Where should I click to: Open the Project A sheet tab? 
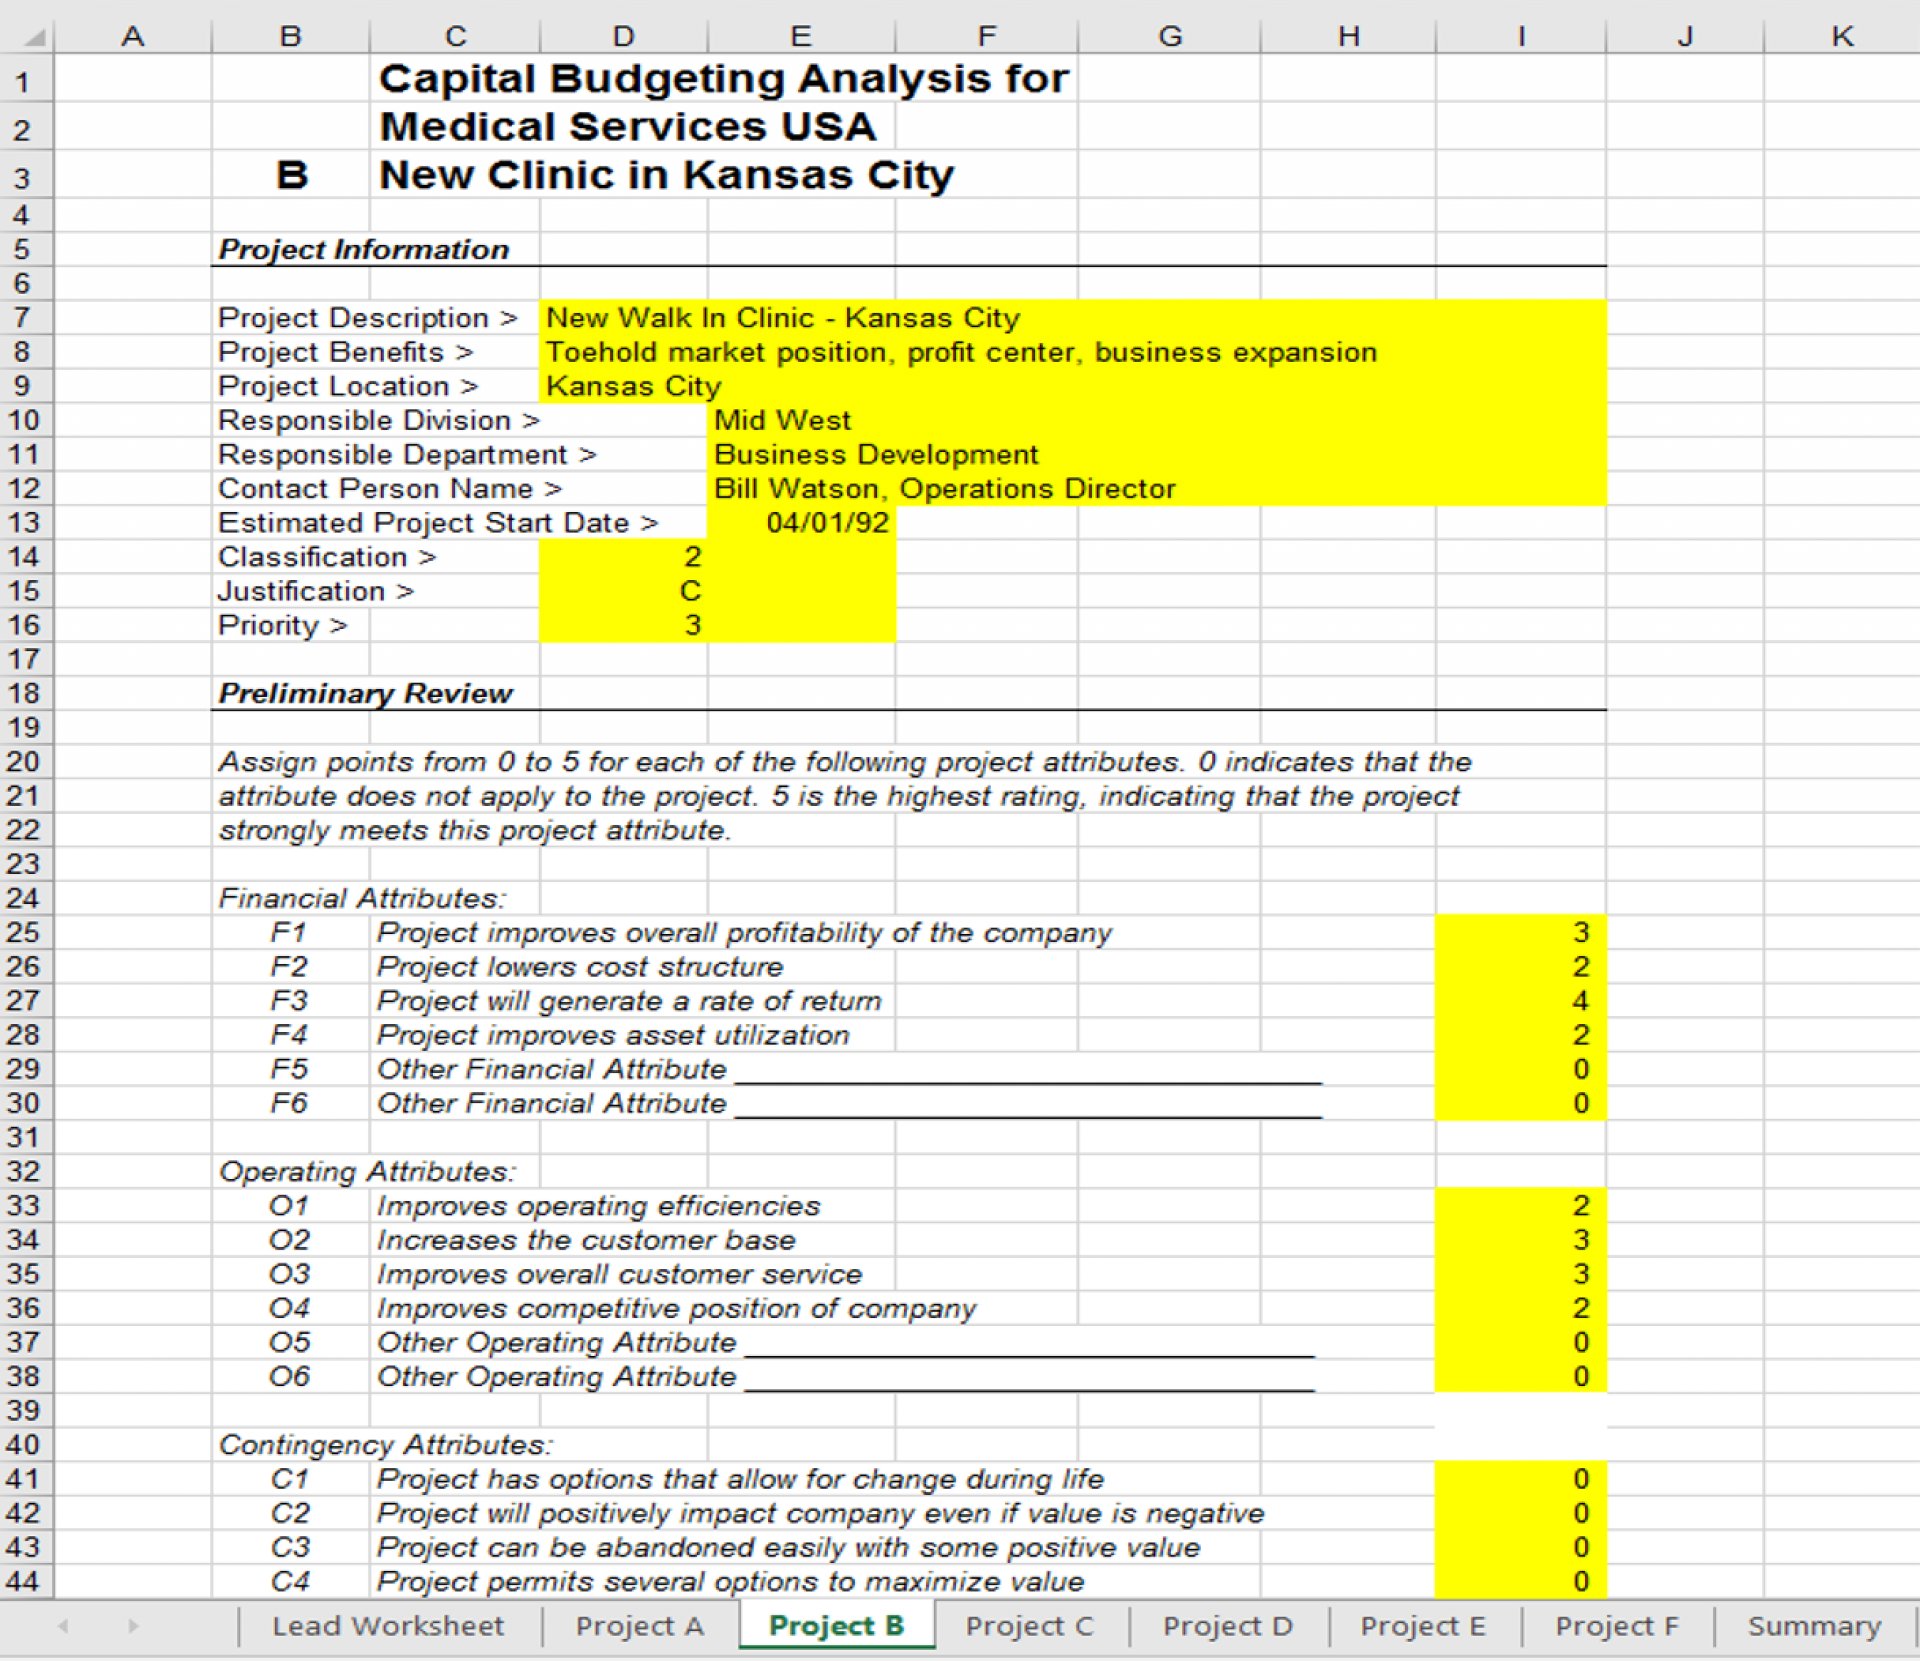[x=640, y=1626]
